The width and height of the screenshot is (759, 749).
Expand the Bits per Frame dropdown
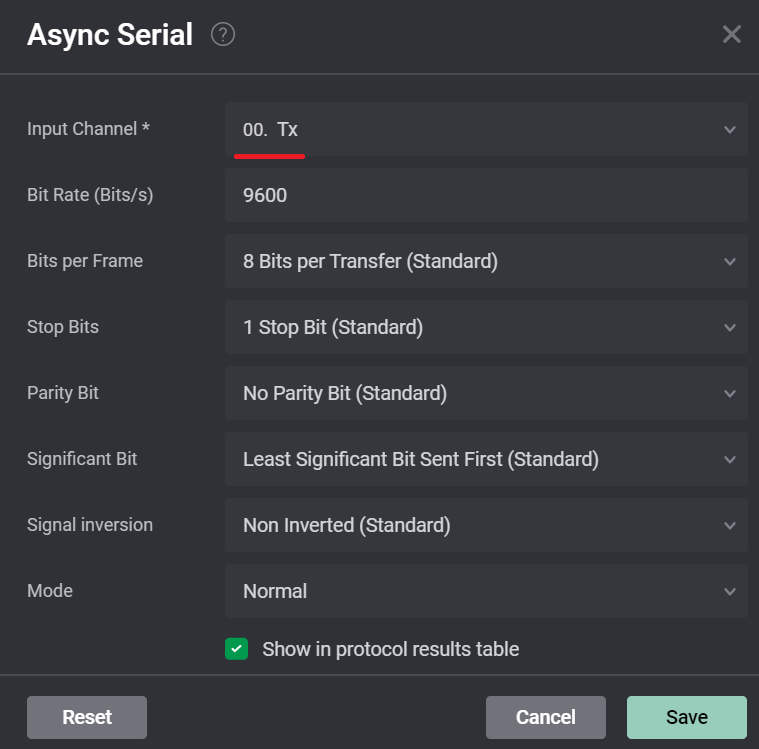click(485, 261)
